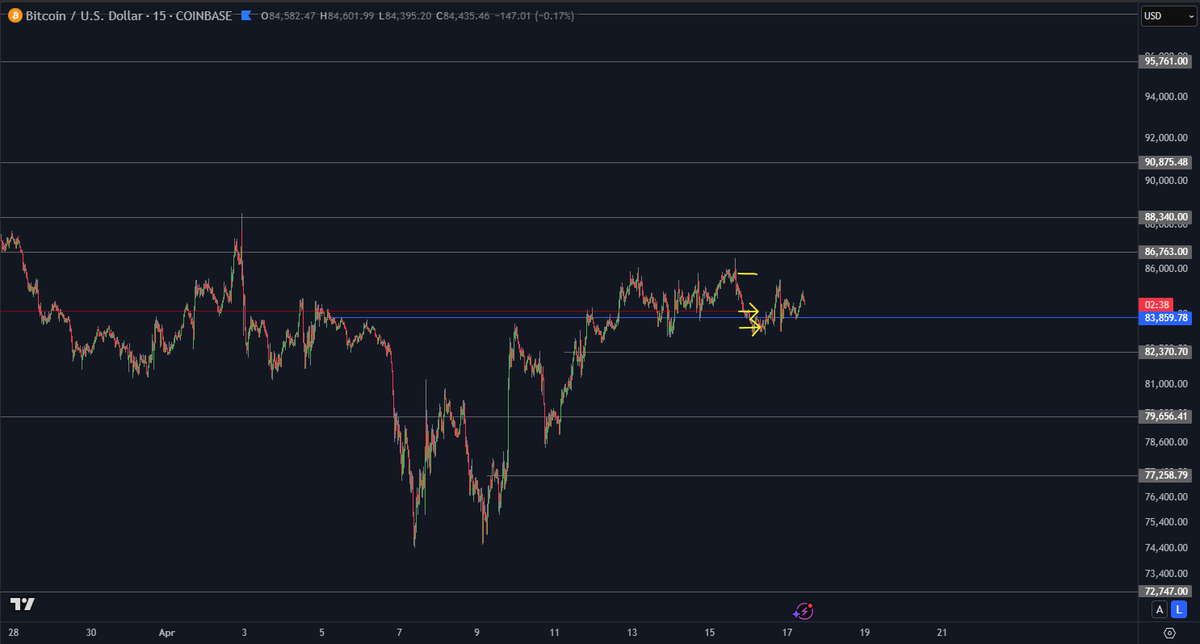Click the 90,875.48 price label
This screenshot has width=1200, height=644.
(1166, 162)
